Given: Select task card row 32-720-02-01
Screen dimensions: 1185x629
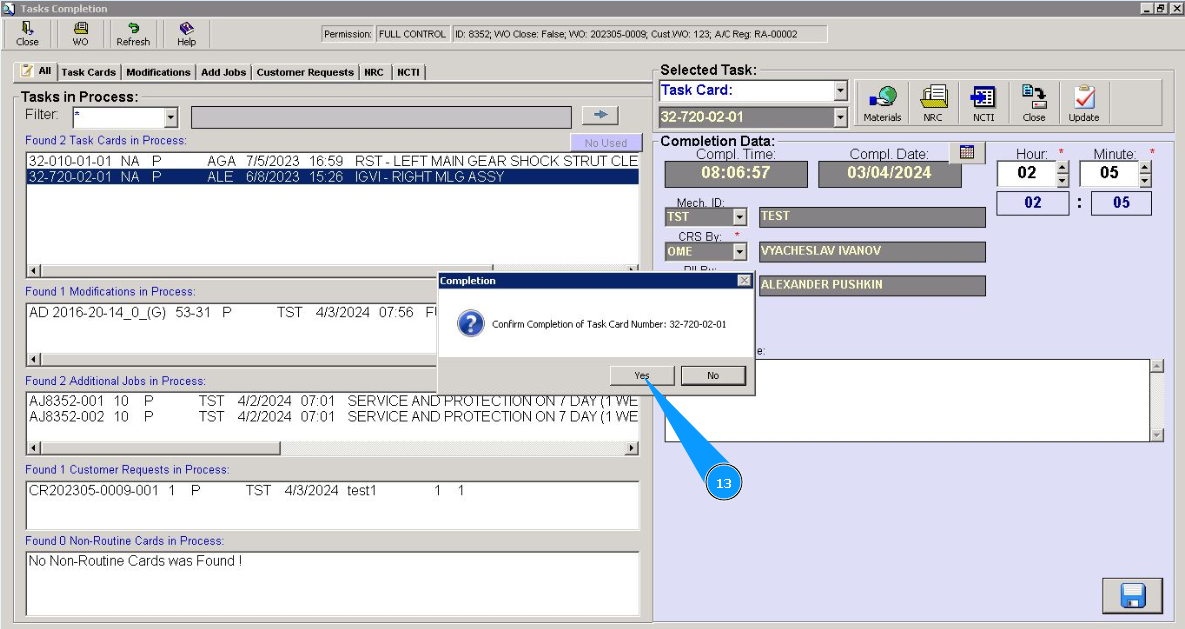Looking at the screenshot, I should 333,177.
